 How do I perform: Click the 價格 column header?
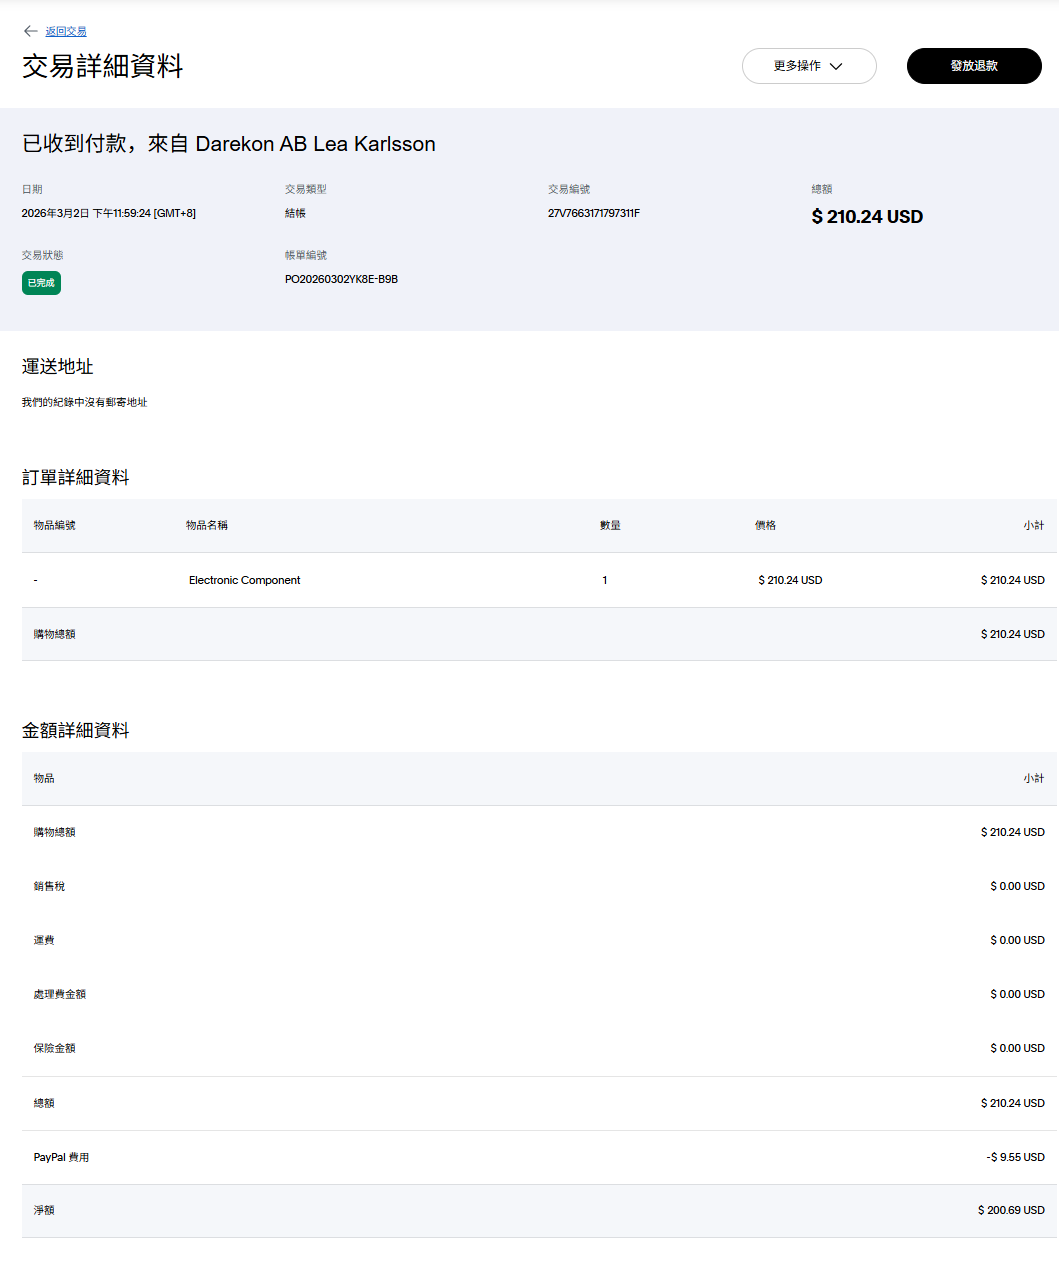pyautogui.click(x=765, y=525)
